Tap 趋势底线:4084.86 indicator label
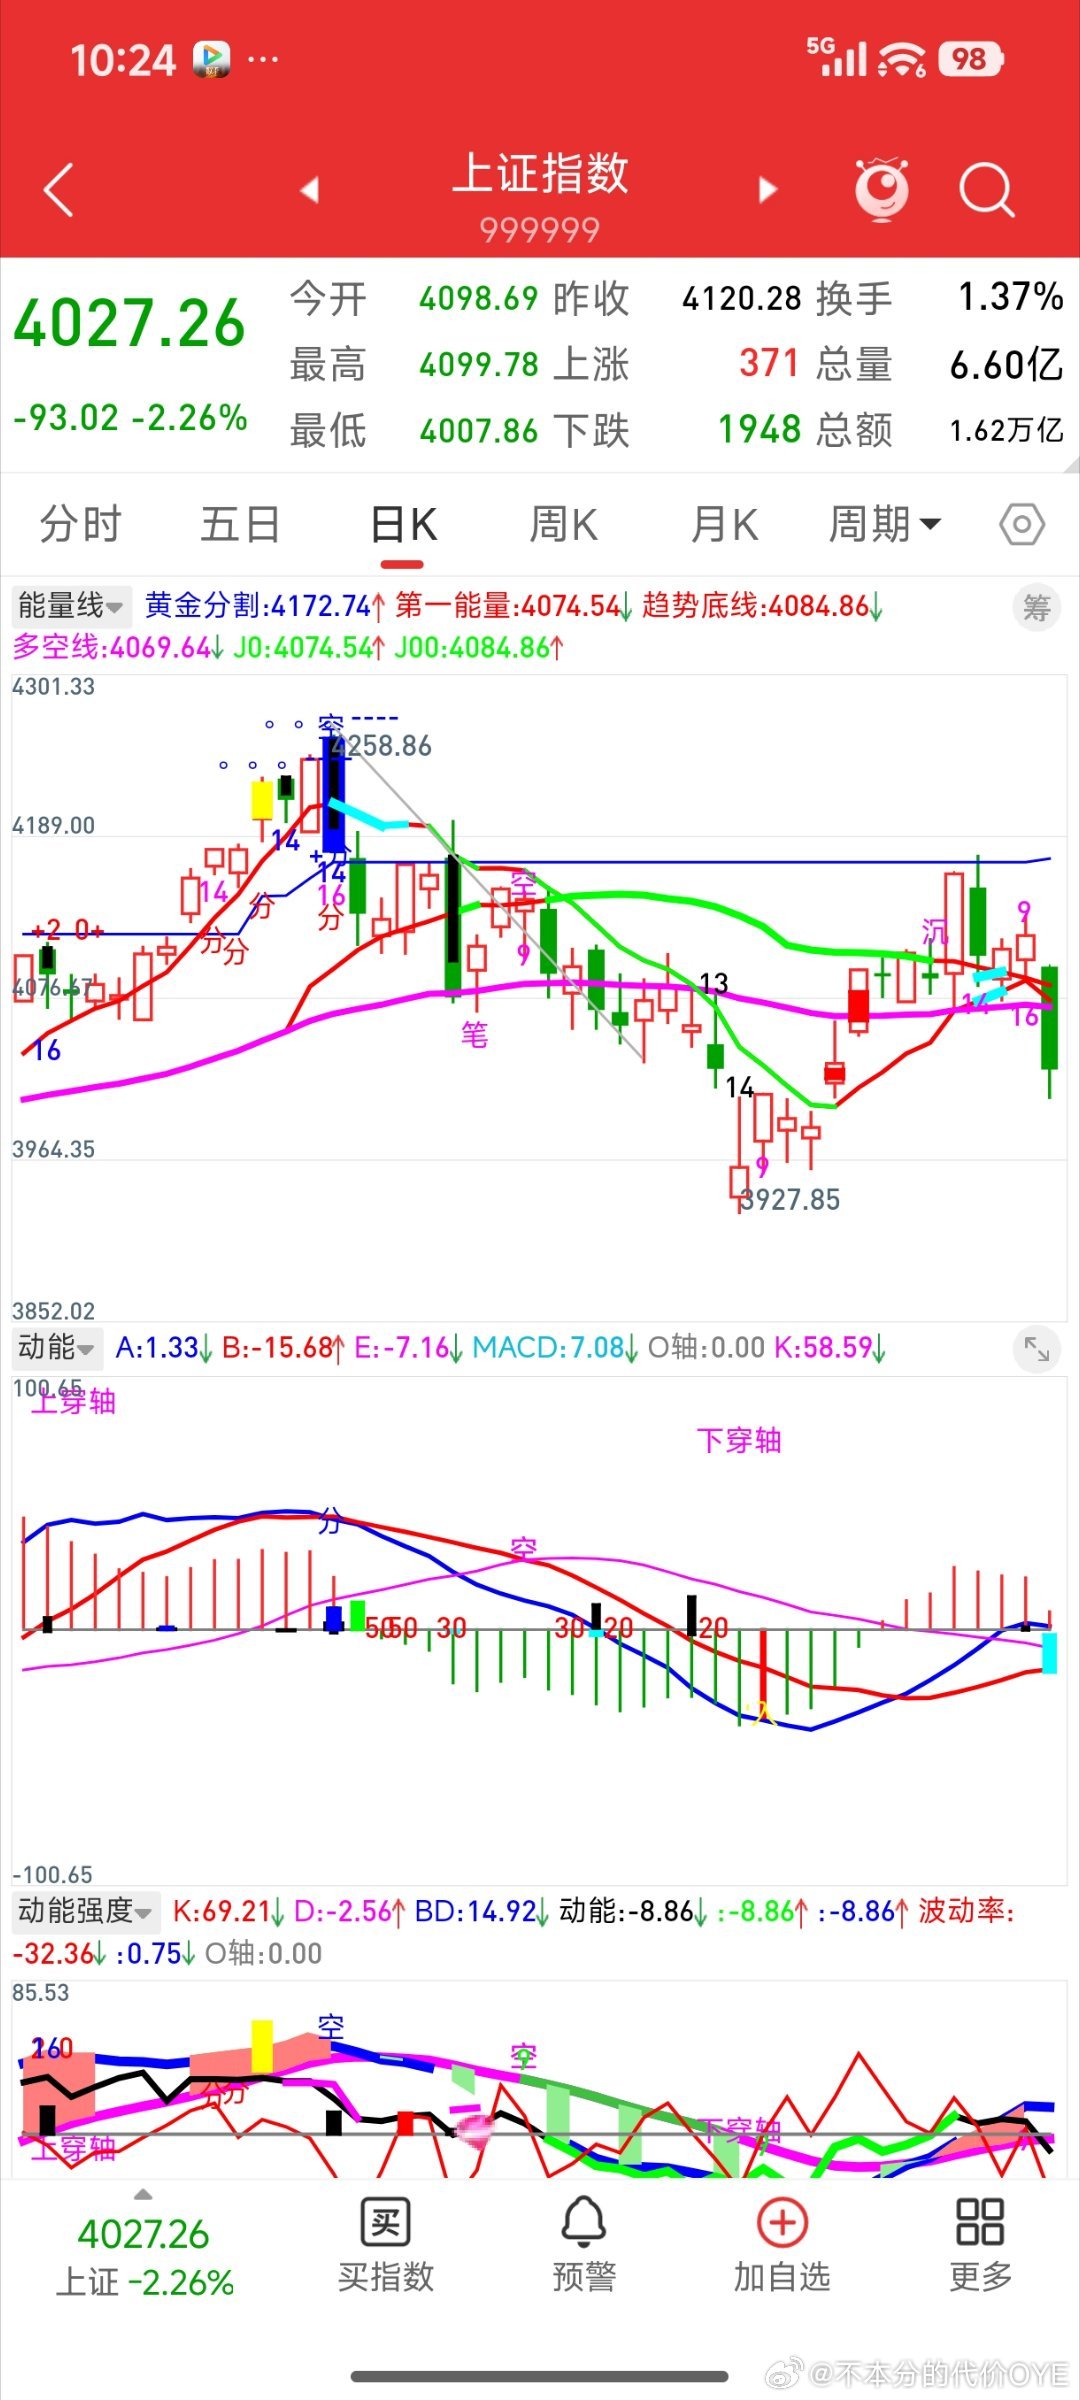This screenshot has width=1080, height=2400. [762, 606]
